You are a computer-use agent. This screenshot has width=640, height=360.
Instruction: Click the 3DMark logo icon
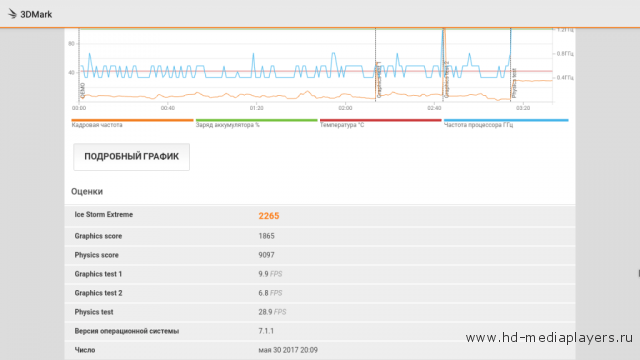12,14
